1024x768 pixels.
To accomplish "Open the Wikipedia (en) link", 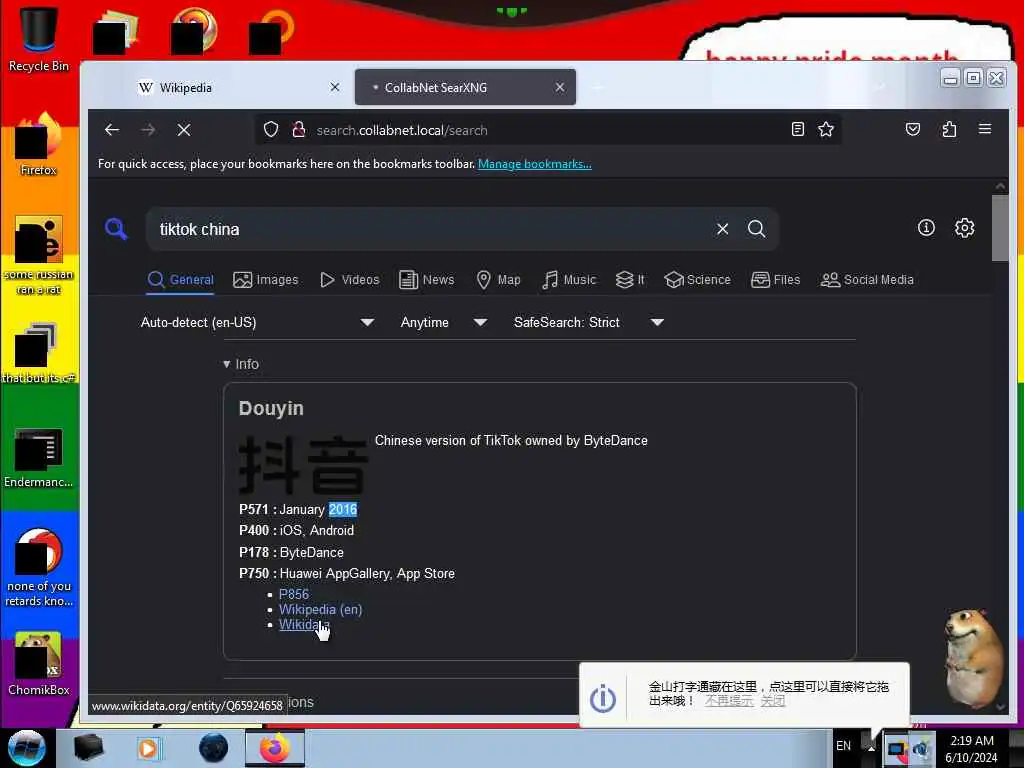I will click(320, 609).
